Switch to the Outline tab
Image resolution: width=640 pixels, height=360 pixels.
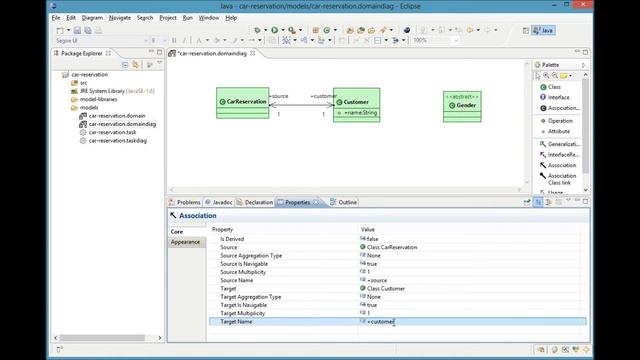click(x=343, y=202)
